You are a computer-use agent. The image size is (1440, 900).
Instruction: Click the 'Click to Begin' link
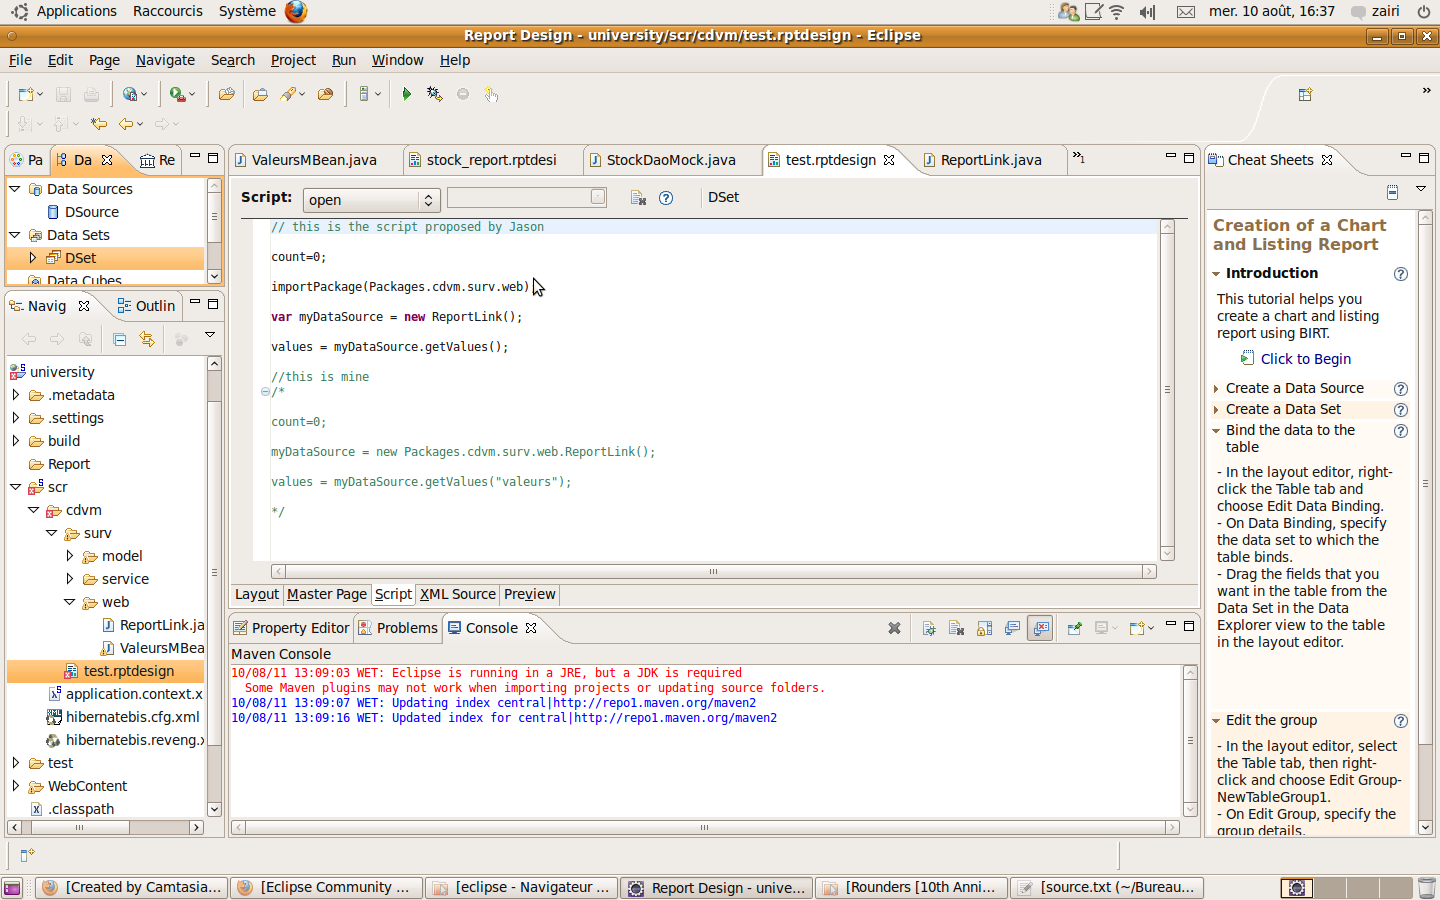1305,359
